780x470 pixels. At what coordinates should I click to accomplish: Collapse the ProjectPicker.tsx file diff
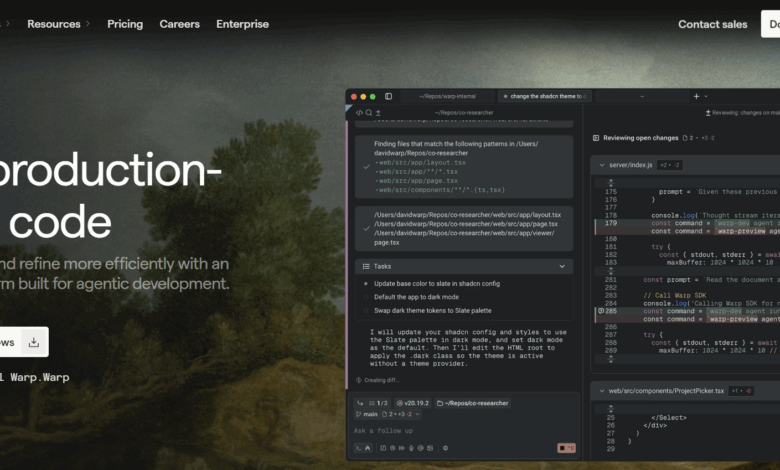point(600,389)
